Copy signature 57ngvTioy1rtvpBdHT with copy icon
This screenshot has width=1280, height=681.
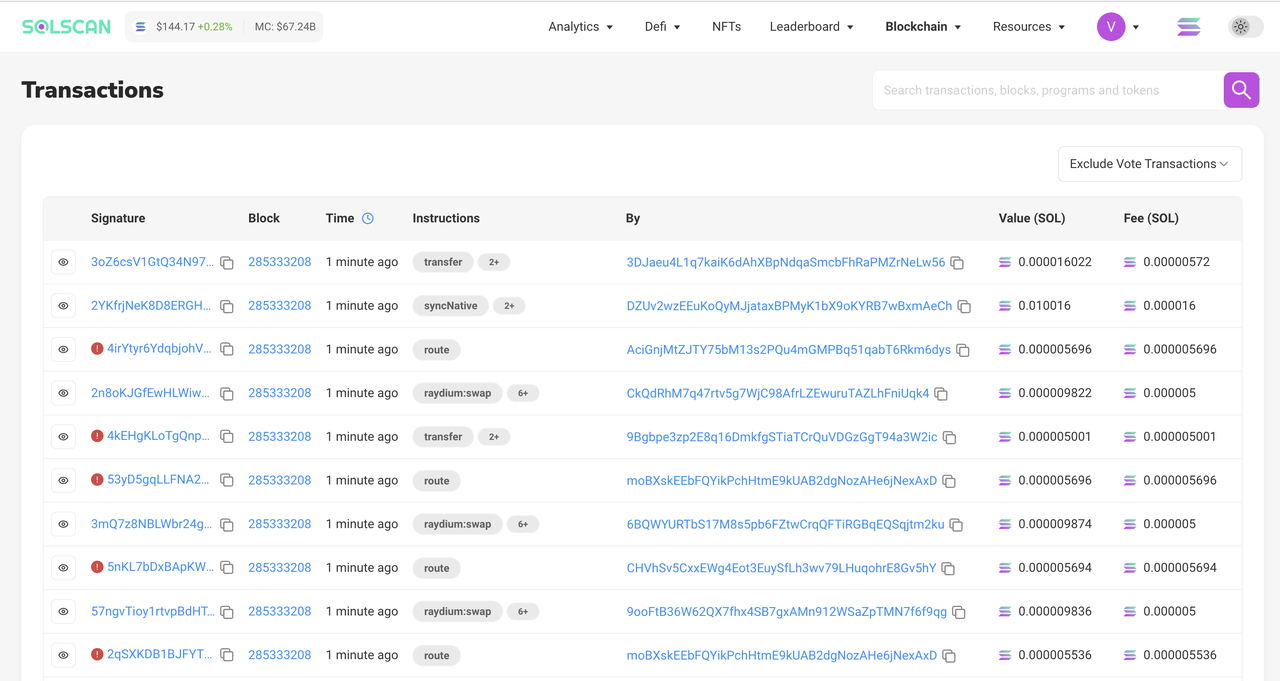[227, 612]
